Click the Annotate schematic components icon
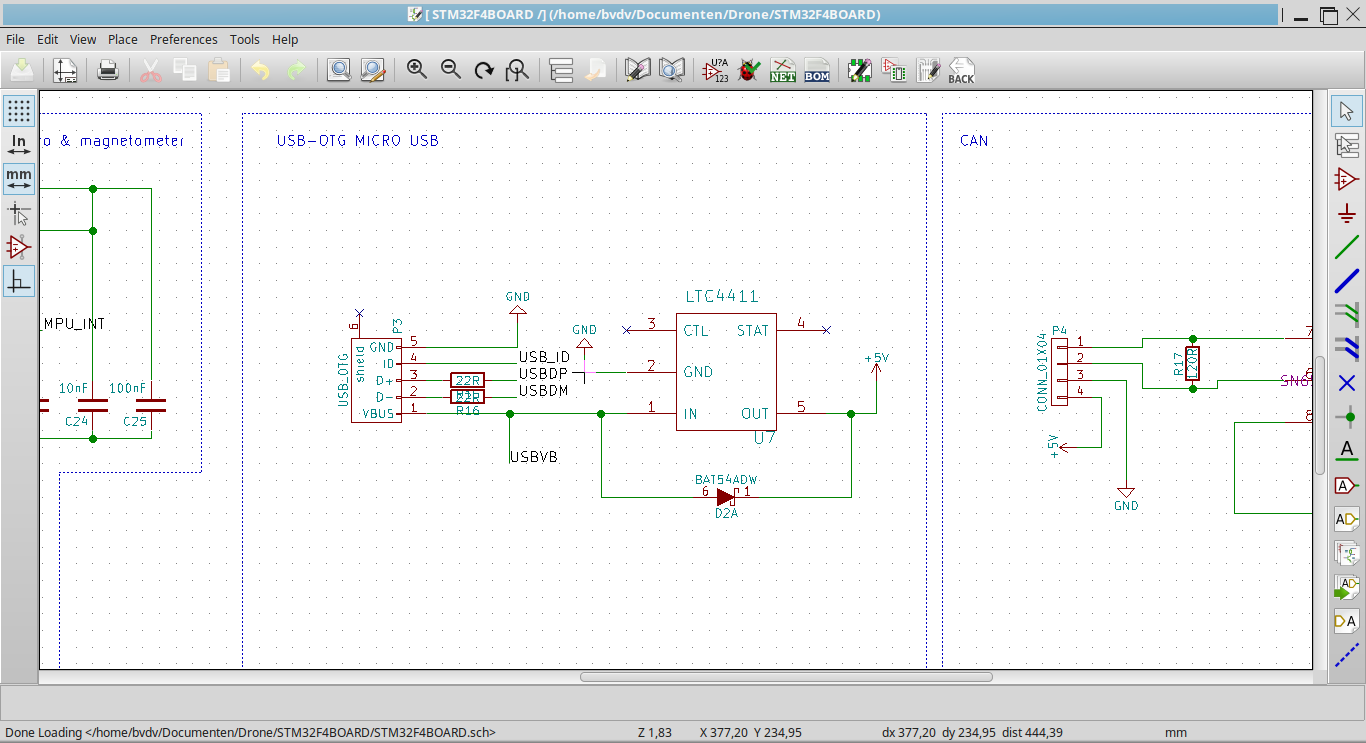1366x743 pixels. click(715, 70)
